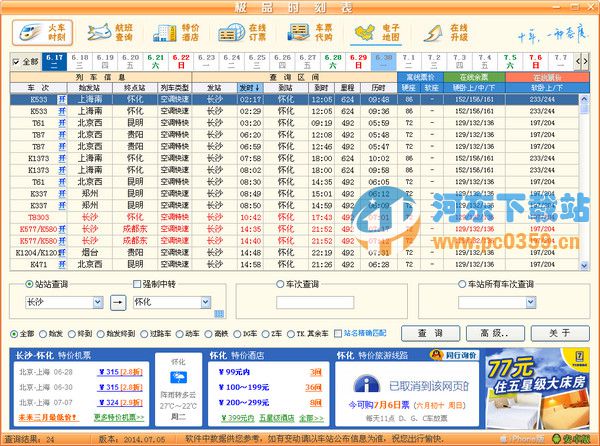This screenshot has height=446, width=600.
Task: Click the weather rain icon for 怀化
Action: pos(178,378)
